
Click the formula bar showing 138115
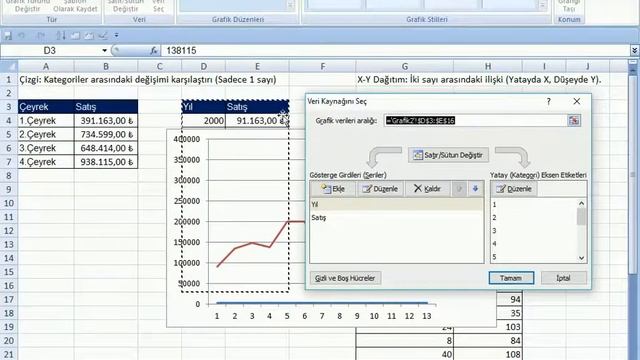point(396,51)
